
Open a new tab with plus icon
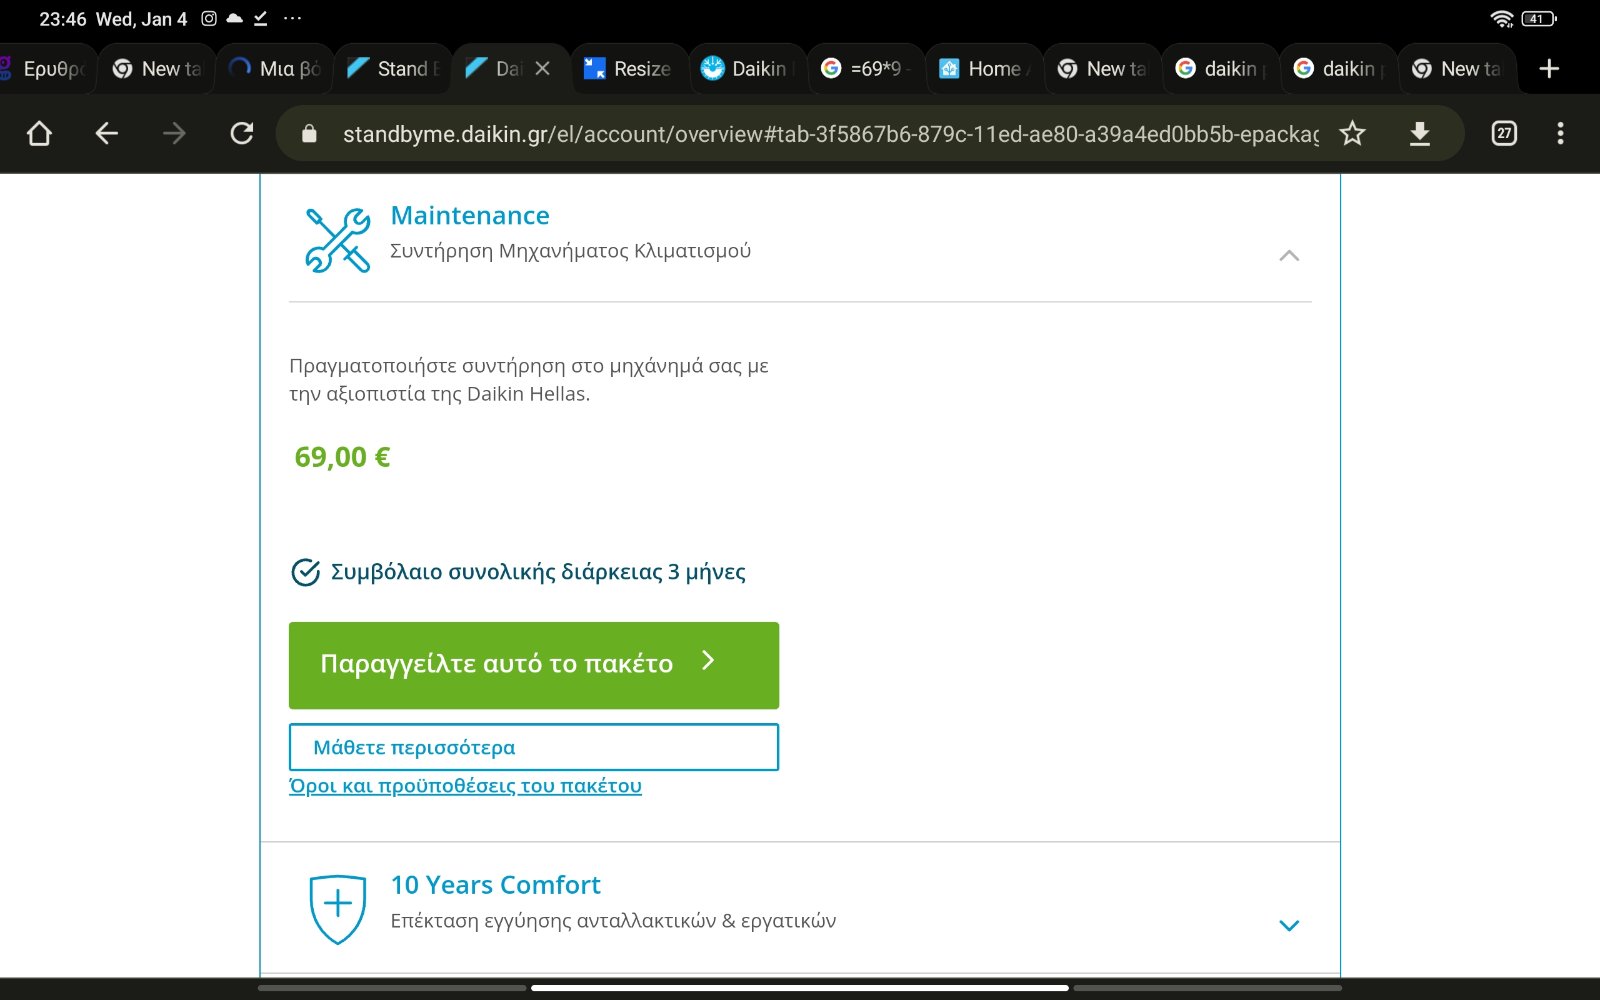[1549, 68]
